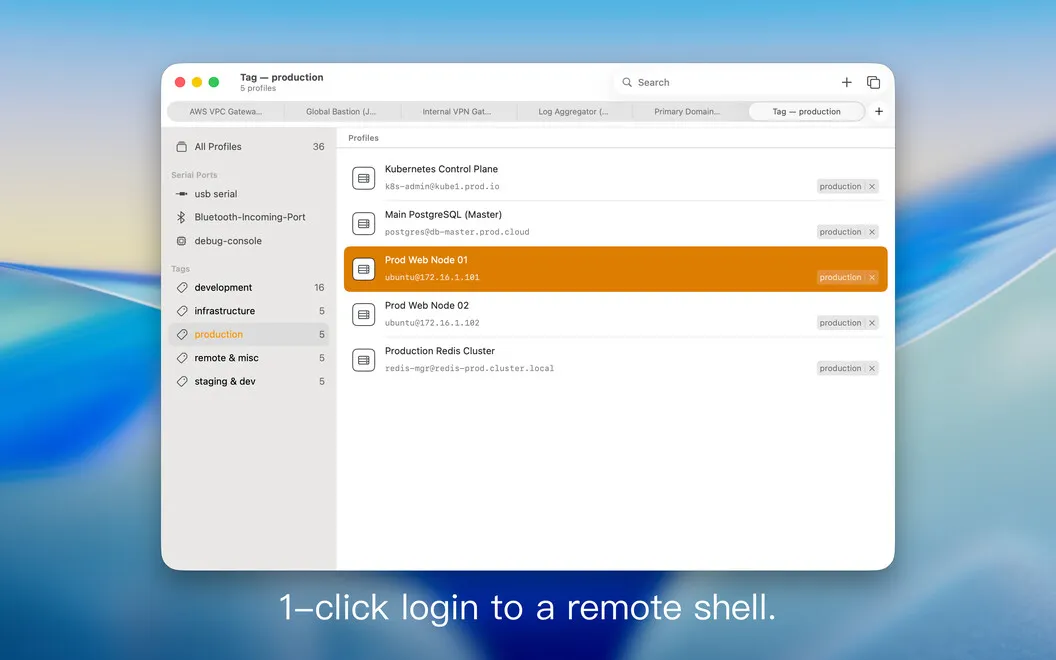Click the server icon for Prod Web Node 02
This screenshot has width=1056, height=660.
coord(364,315)
